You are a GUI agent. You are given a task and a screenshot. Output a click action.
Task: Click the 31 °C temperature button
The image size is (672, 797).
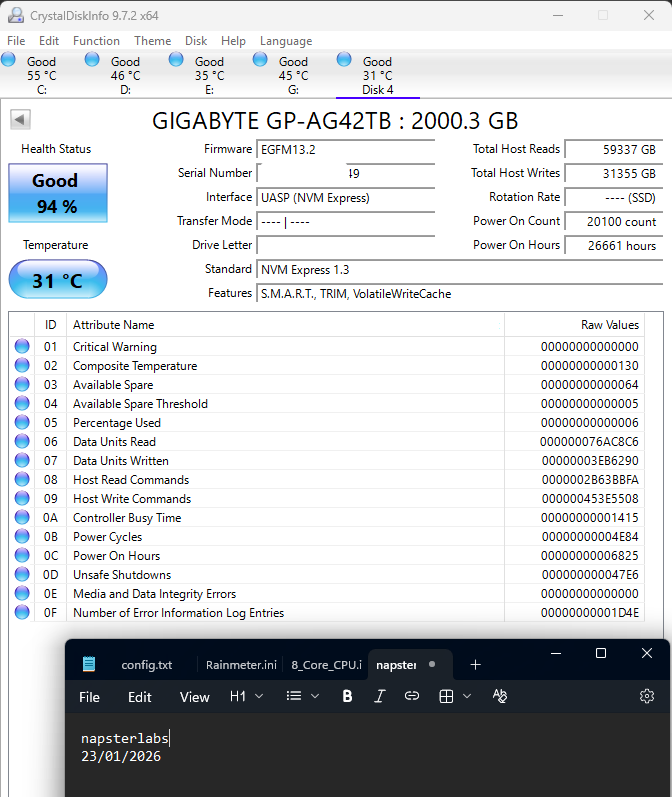coord(55,281)
